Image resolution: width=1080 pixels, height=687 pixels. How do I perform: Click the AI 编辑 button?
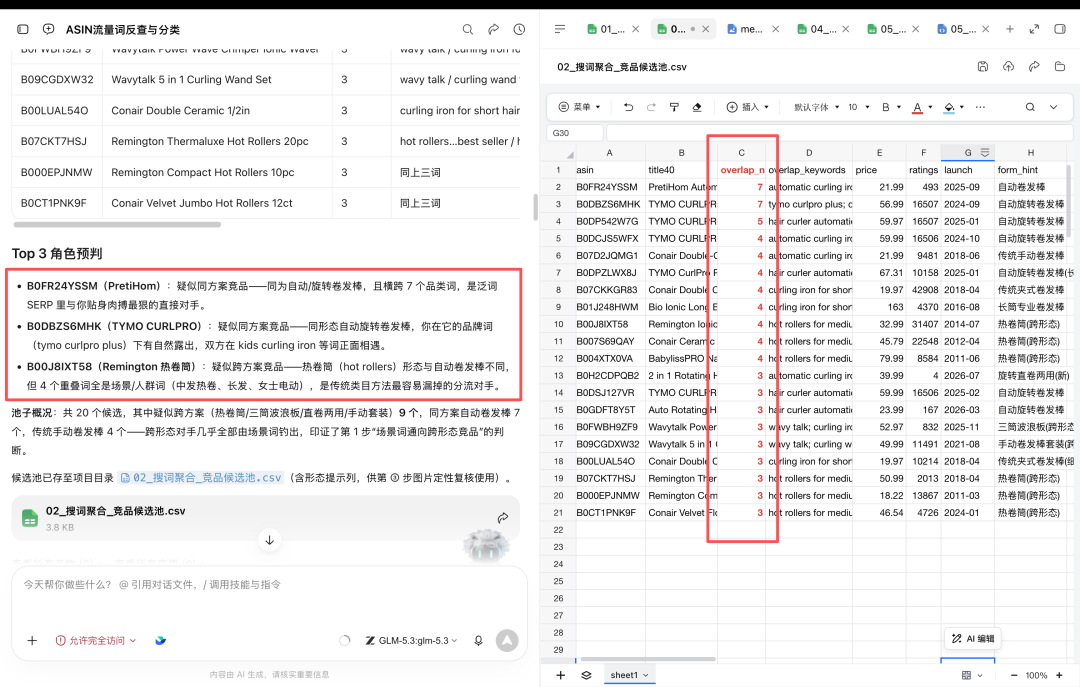click(973, 639)
